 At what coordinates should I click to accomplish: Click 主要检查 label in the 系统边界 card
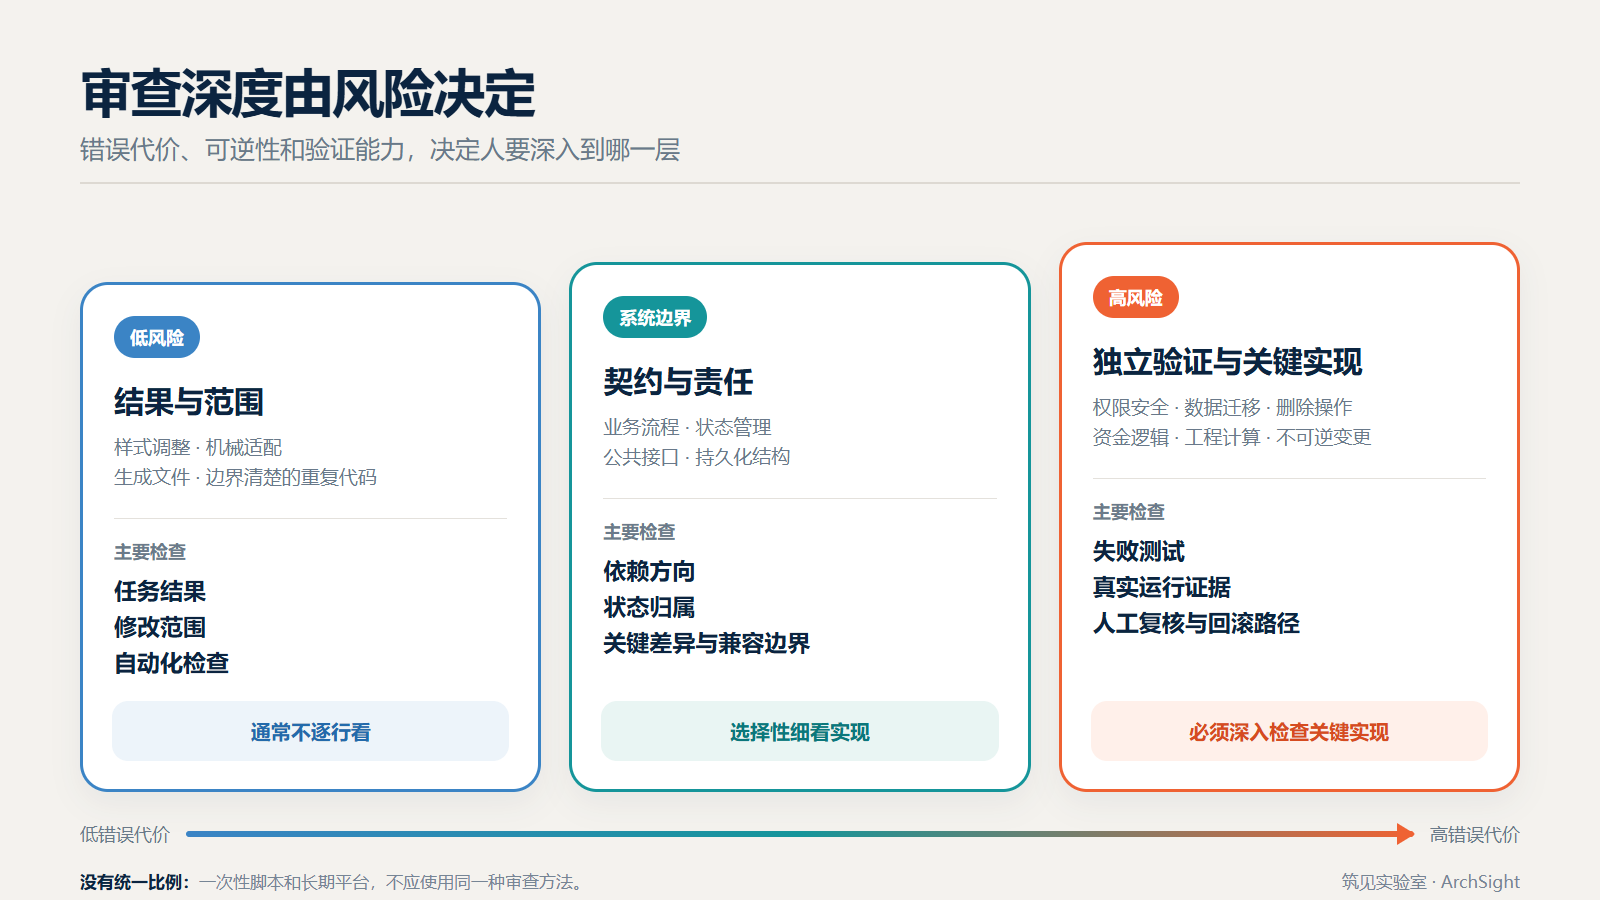pyautogui.click(x=639, y=532)
